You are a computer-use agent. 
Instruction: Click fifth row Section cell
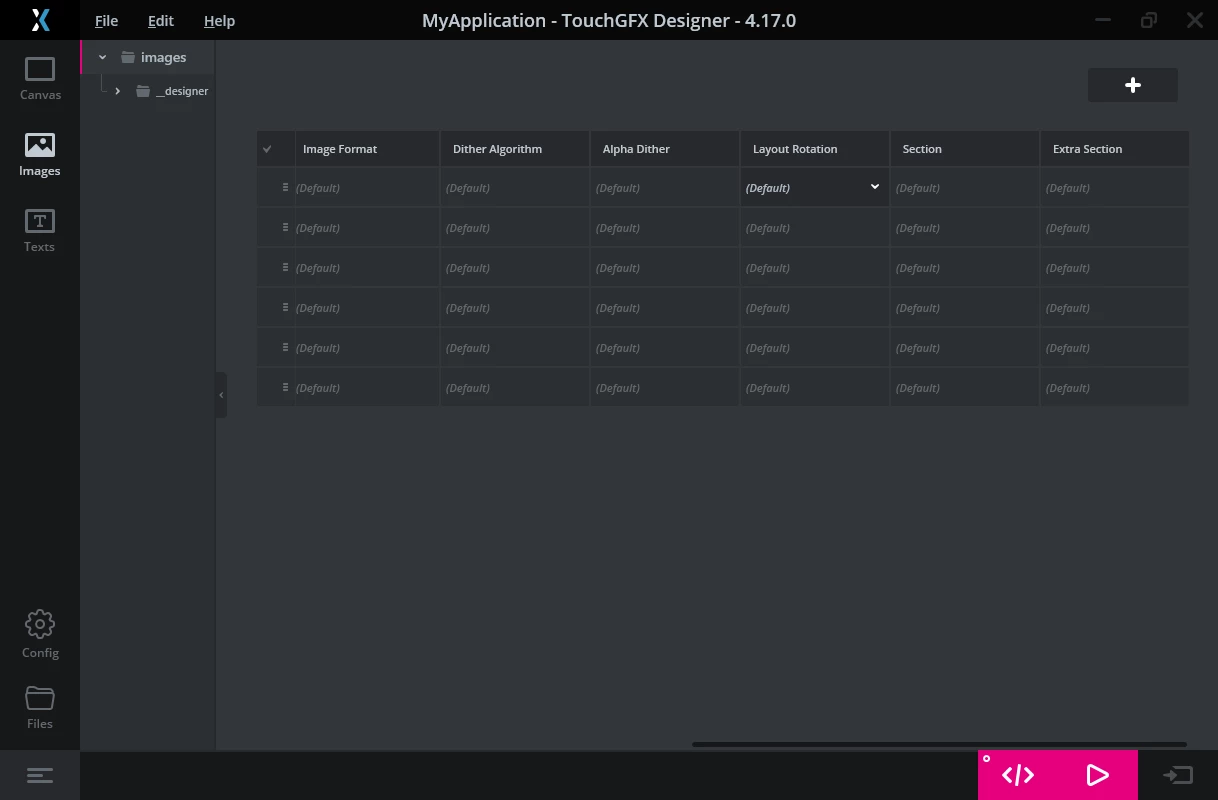point(965,348)
